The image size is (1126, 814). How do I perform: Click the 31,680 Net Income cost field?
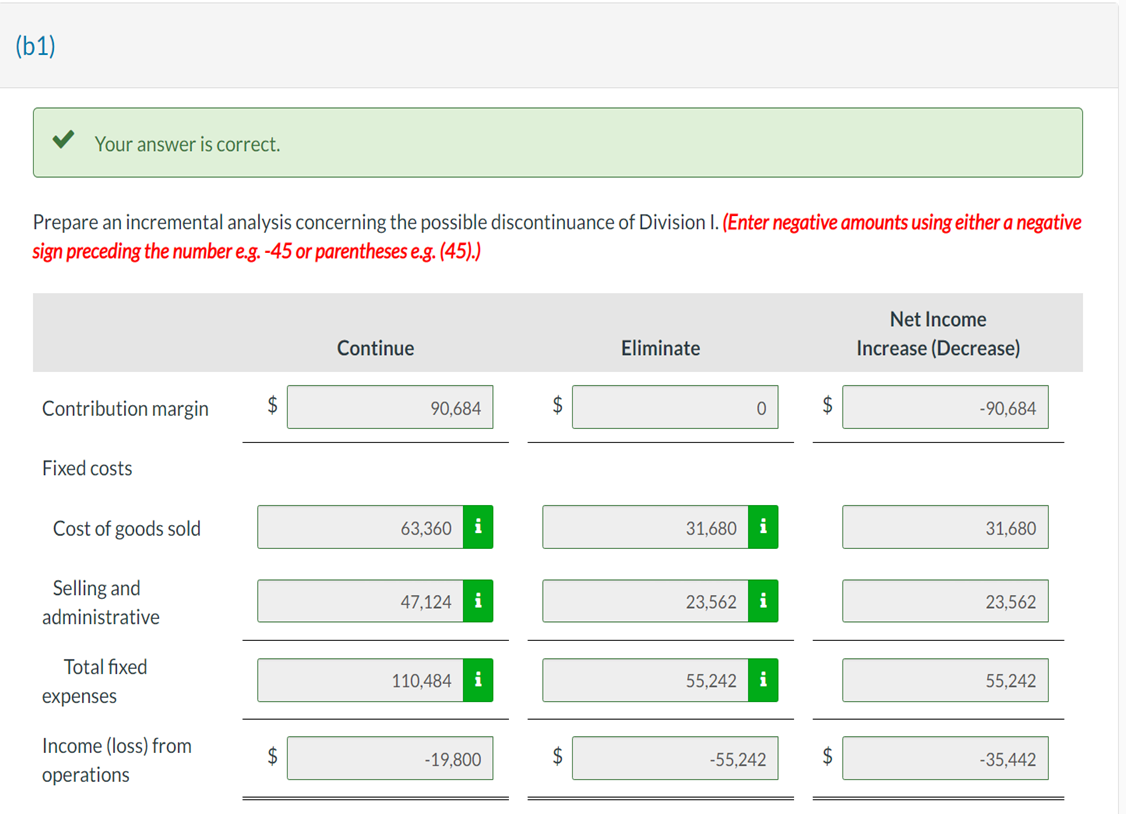coord(945,527)
